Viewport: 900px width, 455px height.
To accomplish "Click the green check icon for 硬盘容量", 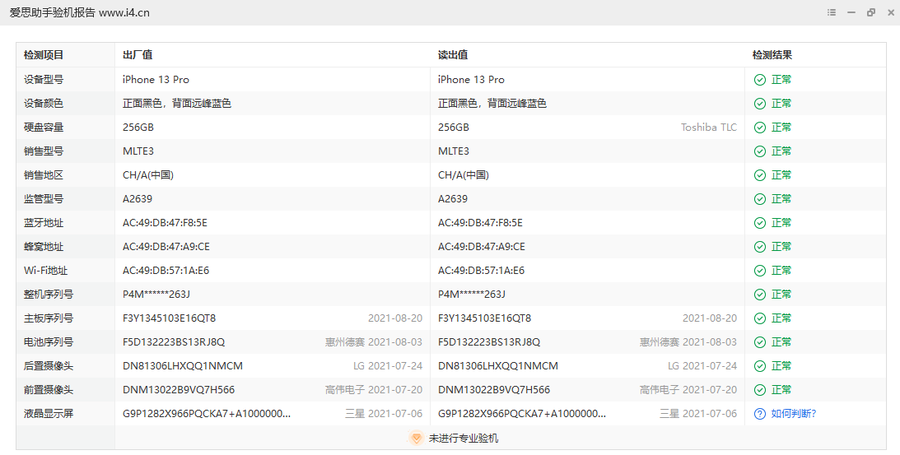I will 760,127.
